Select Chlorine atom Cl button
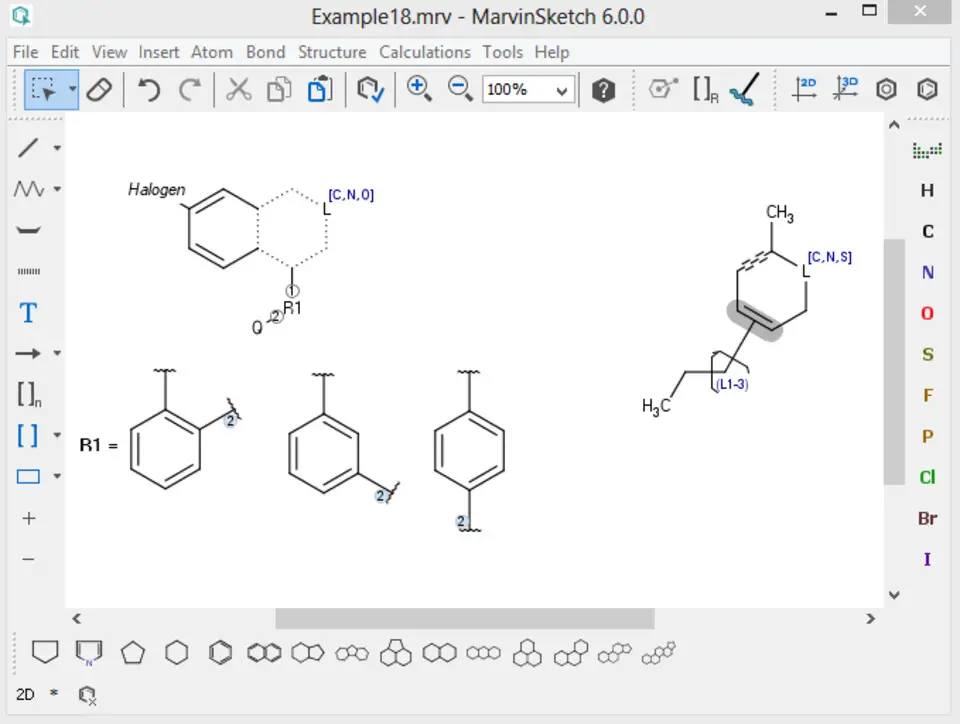 tap(927, 477)
